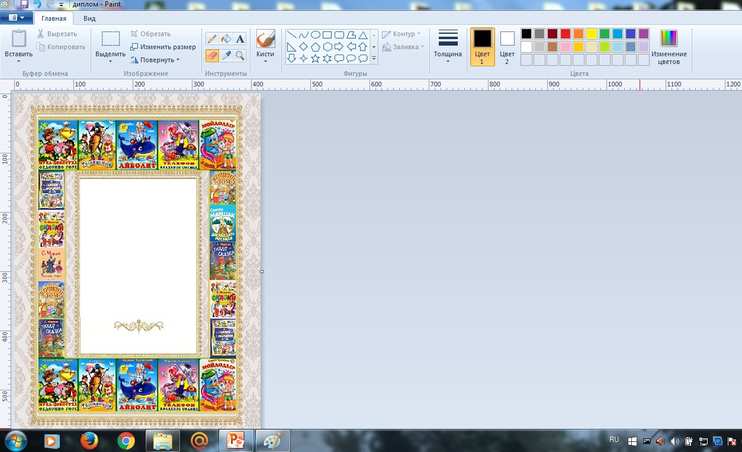Open the Повернуть (rotate) dropdown
This screenshot has height=452, width=742.
(157, 59)
